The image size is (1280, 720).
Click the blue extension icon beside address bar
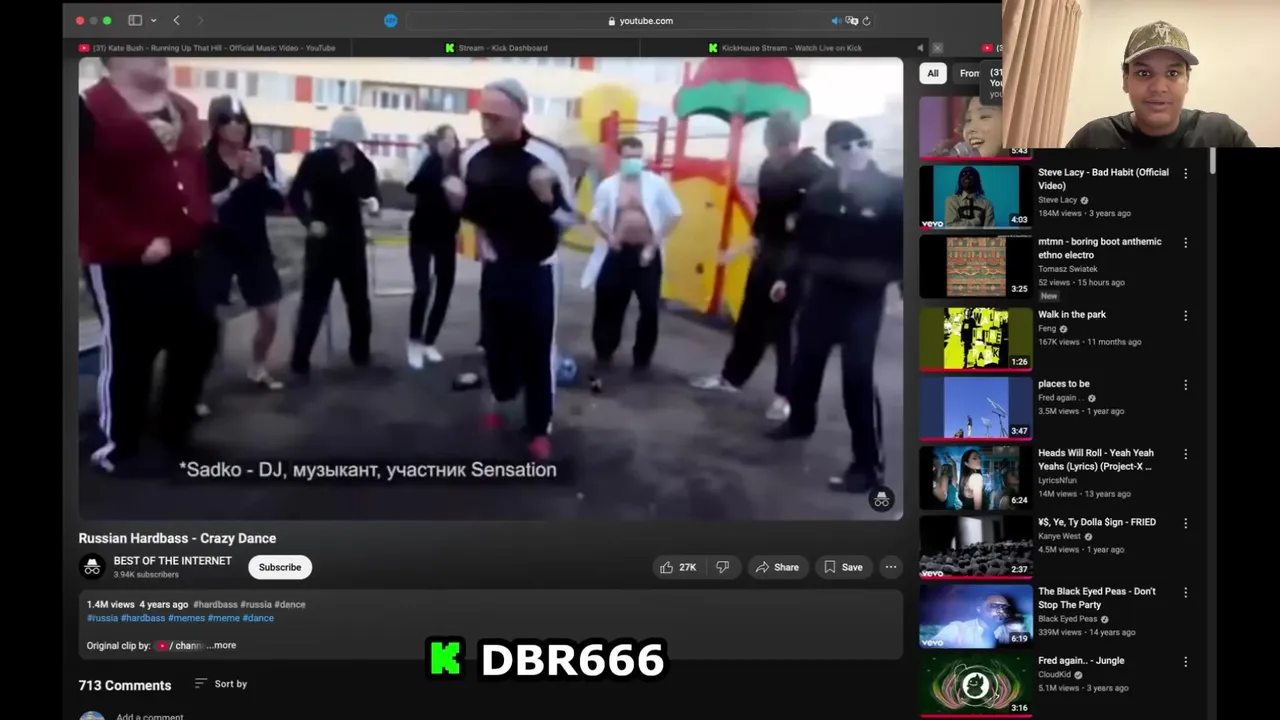(391, 20)
